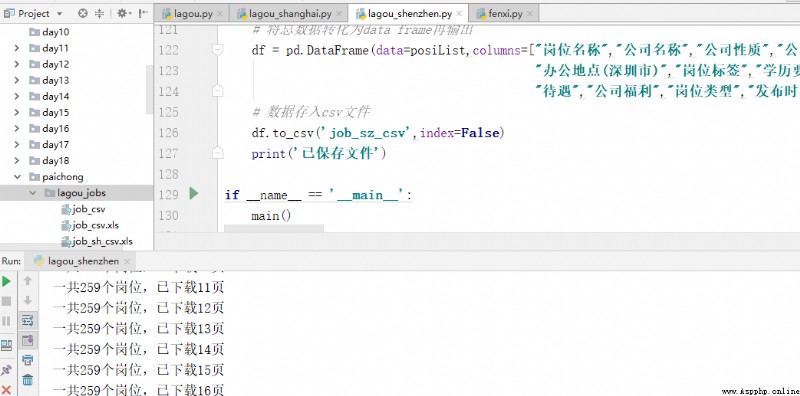Select the lagou_jobs folder row
800x396 pixels.
(77, 193)
